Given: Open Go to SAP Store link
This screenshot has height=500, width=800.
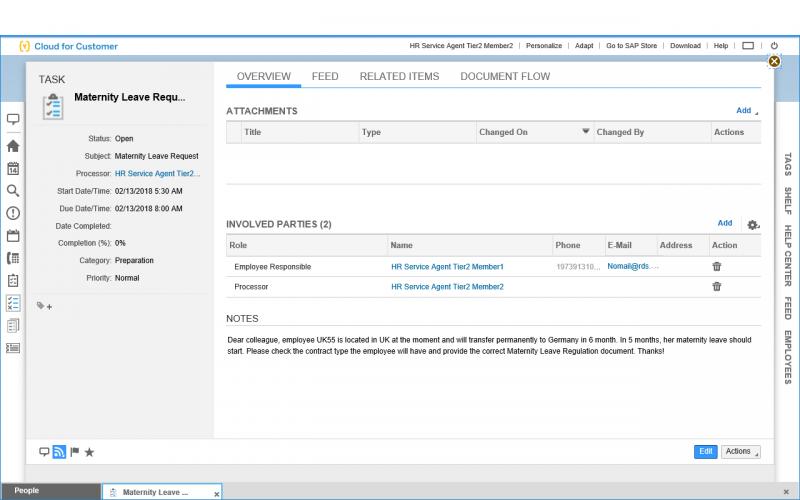Looking at the screenshot, I should 632,45.
